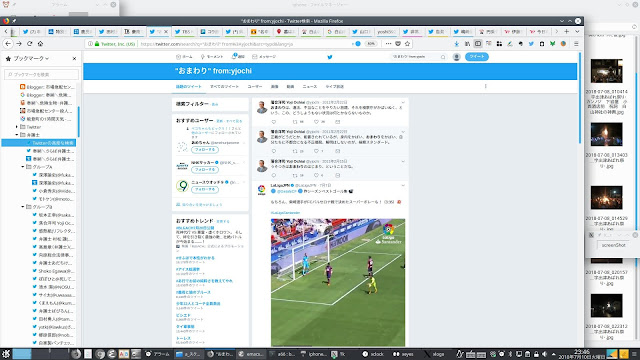The image size is (640, 360).
Task: Open ホーム in Twitter navigation
Action: (184, 57)
